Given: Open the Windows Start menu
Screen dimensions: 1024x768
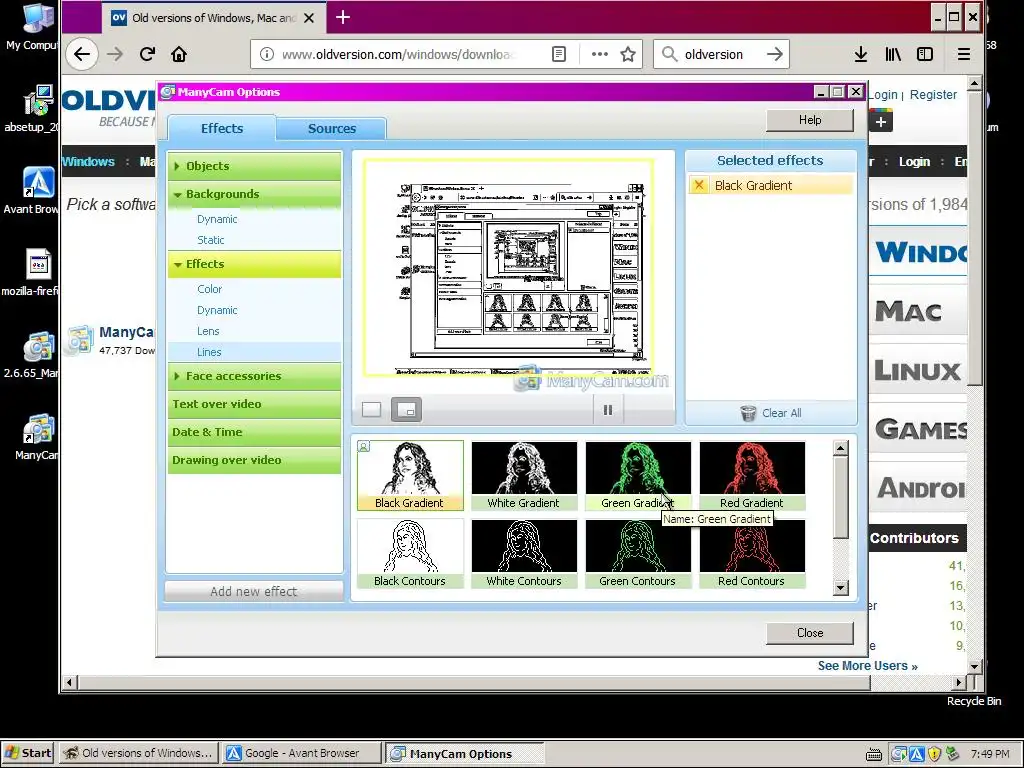Looking at the screenshot, I should tap(27, 753).
